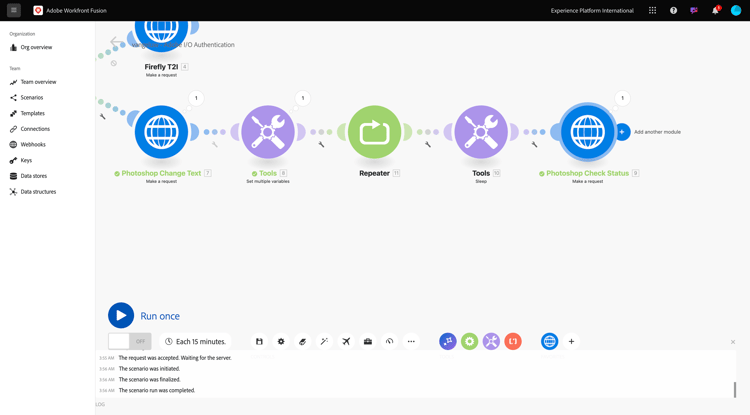Click the output bubble 1 above Photoshop Check Status

[622, 98]
